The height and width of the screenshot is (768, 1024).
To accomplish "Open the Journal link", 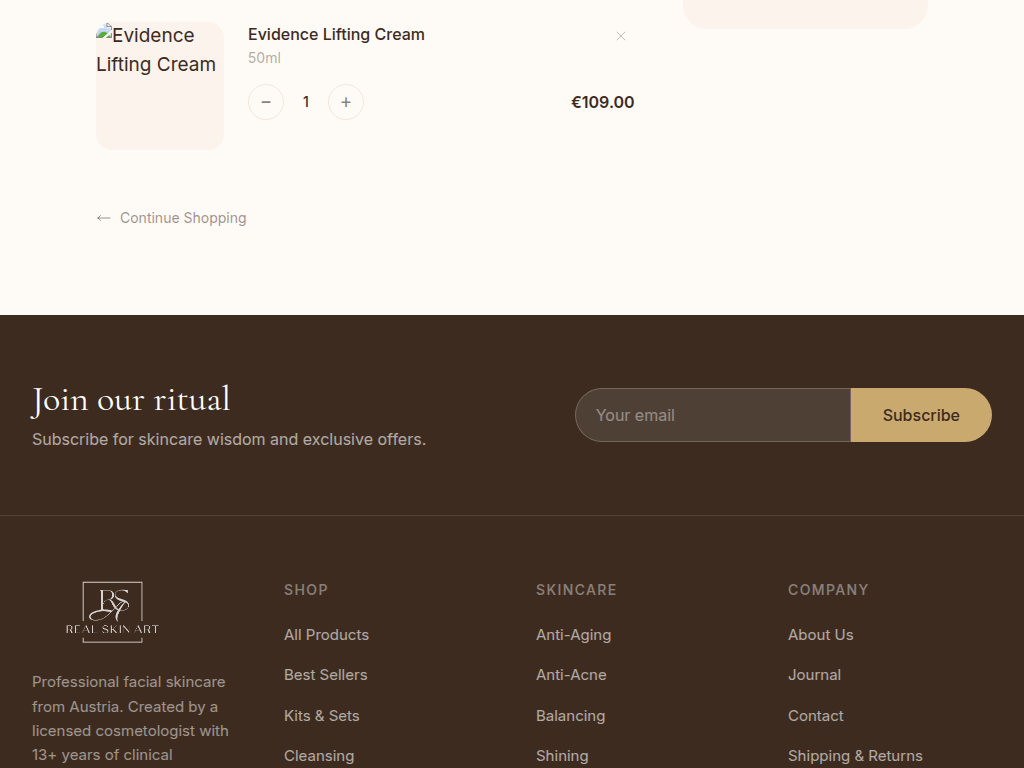I will (814, 675).
